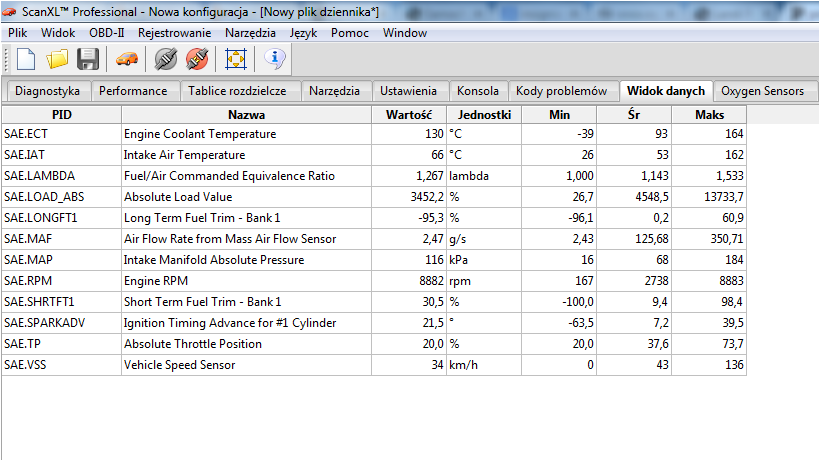
Task: Select the SAE.MAP PID cell
Action: [62, 260]
